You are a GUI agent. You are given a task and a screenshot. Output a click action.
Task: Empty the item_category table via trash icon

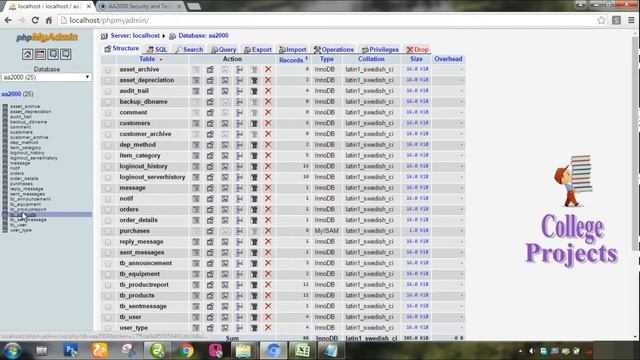click(x=254, y=156)
